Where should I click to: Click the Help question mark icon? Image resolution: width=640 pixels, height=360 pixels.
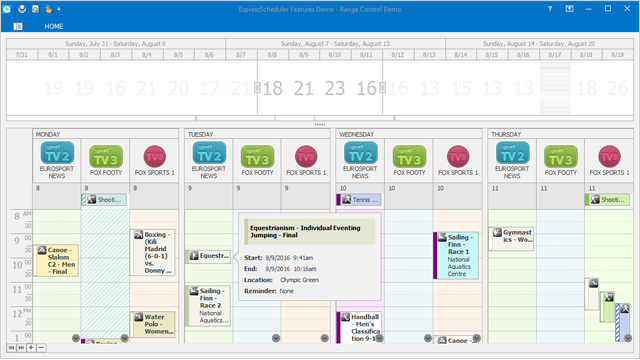tap(550, 9)
